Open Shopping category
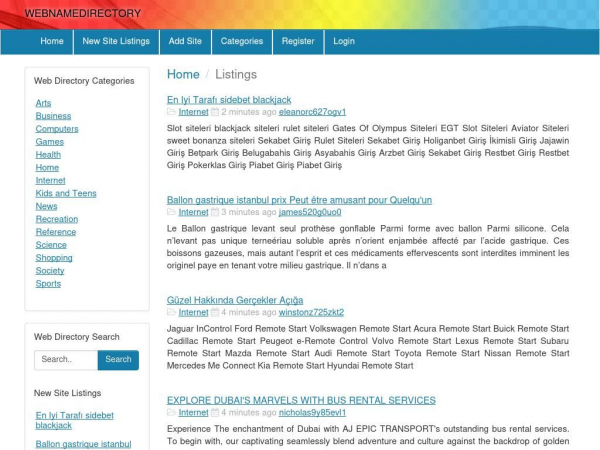 (54, 258)
